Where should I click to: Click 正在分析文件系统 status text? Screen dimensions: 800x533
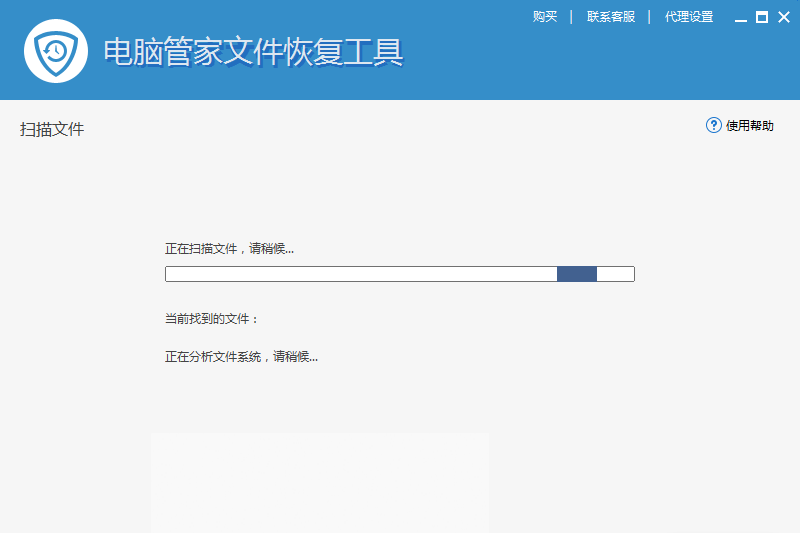click(241, 357)
